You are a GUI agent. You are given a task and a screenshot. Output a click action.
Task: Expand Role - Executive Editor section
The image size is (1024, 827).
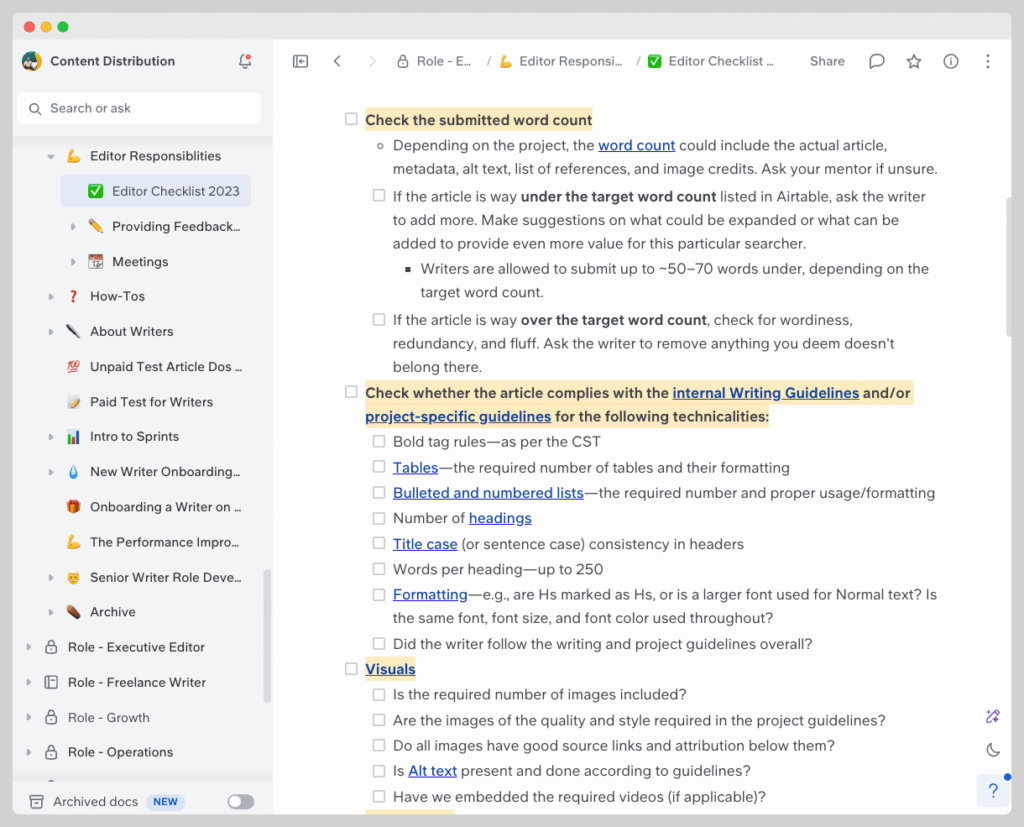click(29, 647)
